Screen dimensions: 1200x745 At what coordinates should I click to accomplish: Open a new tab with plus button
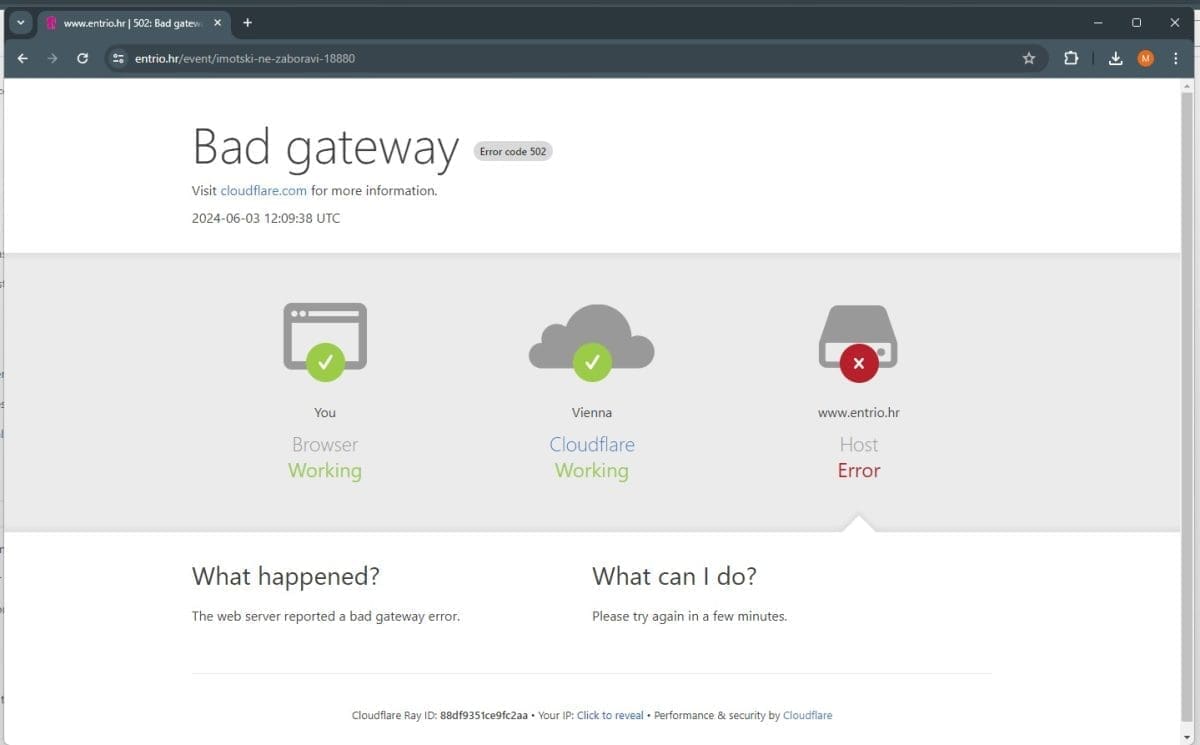pyautogui.click(x=248, y=22)
